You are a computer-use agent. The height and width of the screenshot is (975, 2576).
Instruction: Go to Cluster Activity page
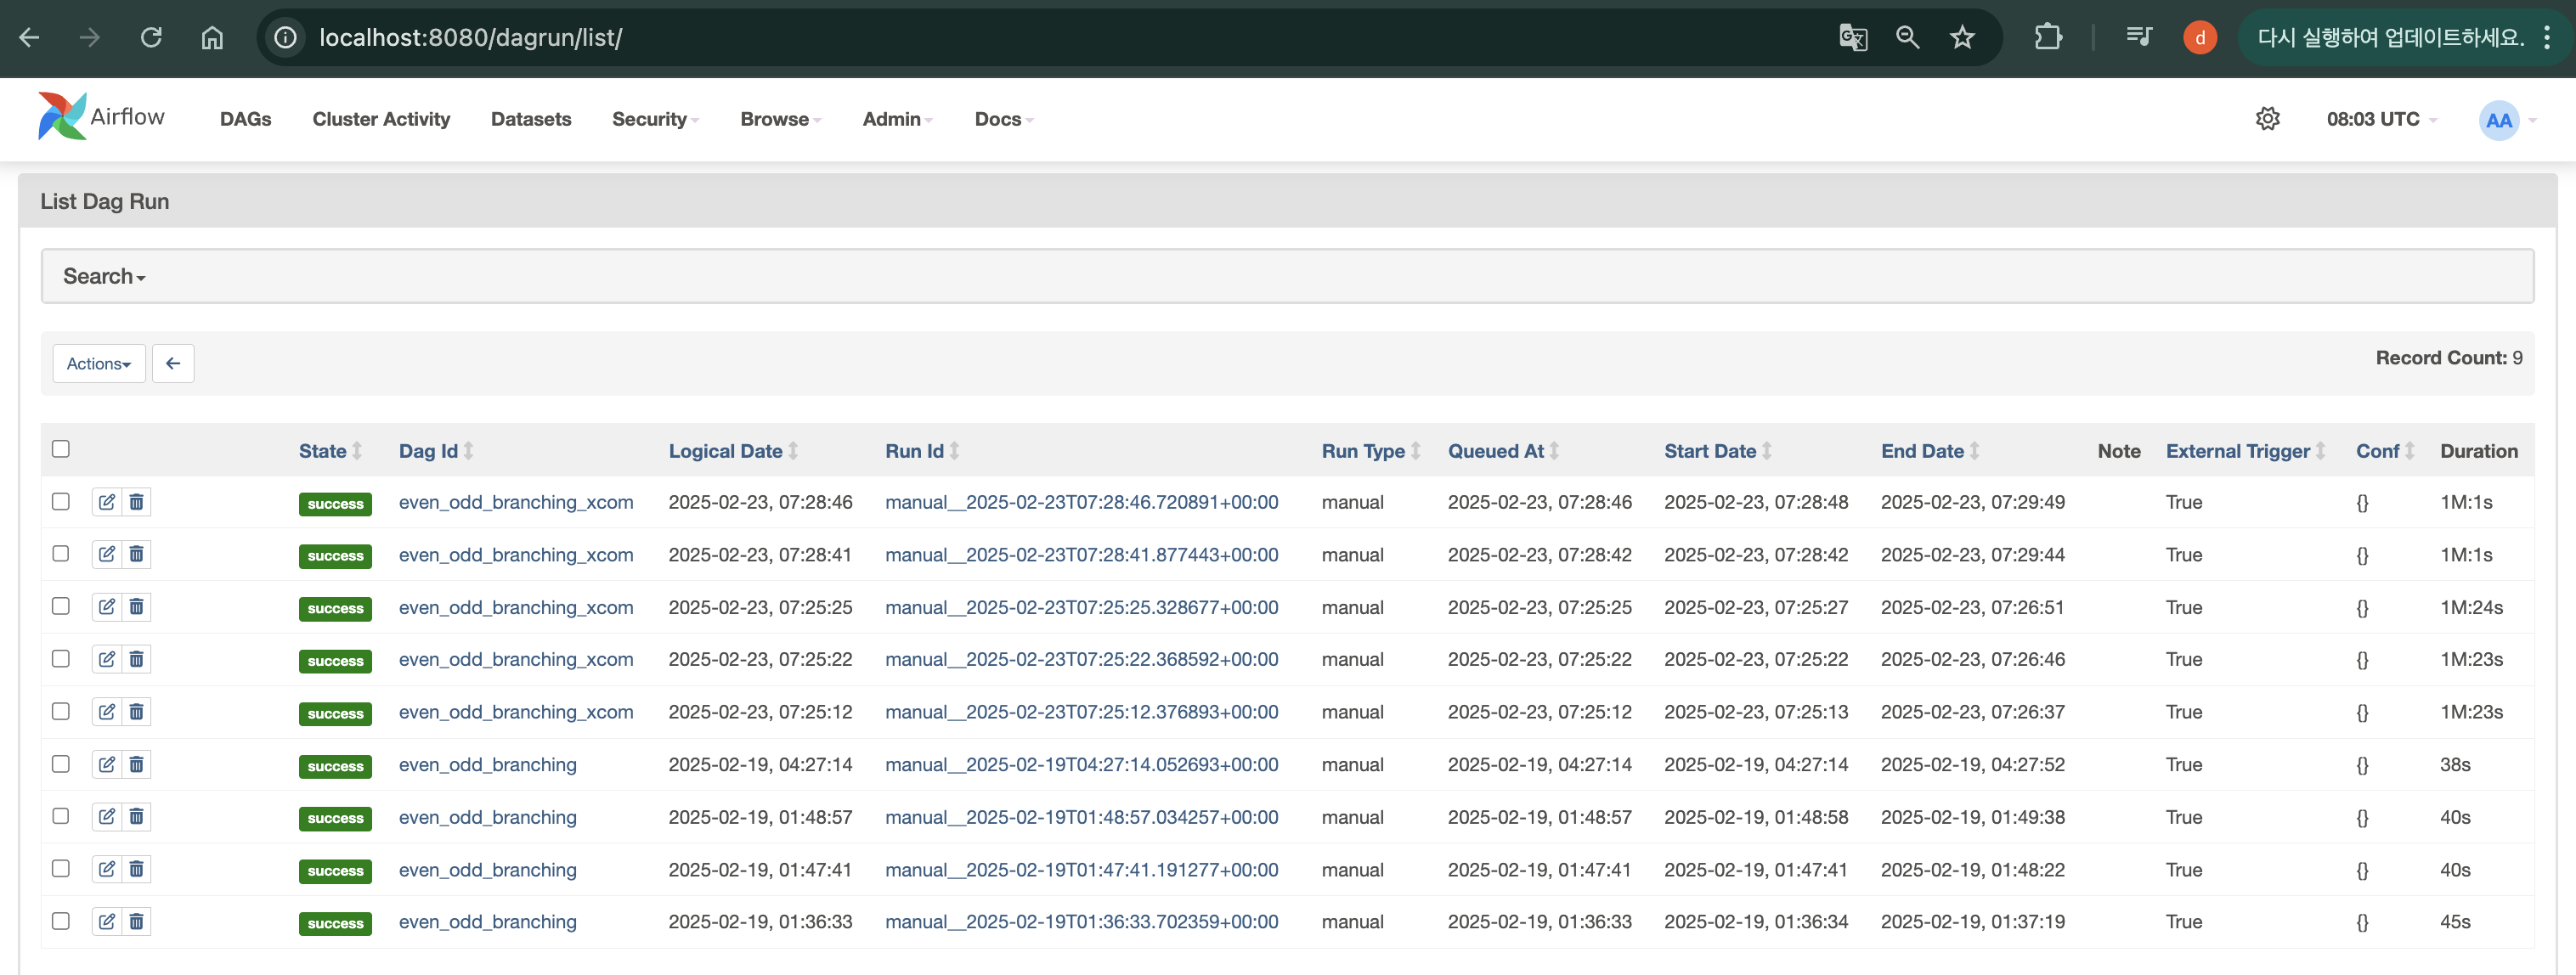pos(381,119)
